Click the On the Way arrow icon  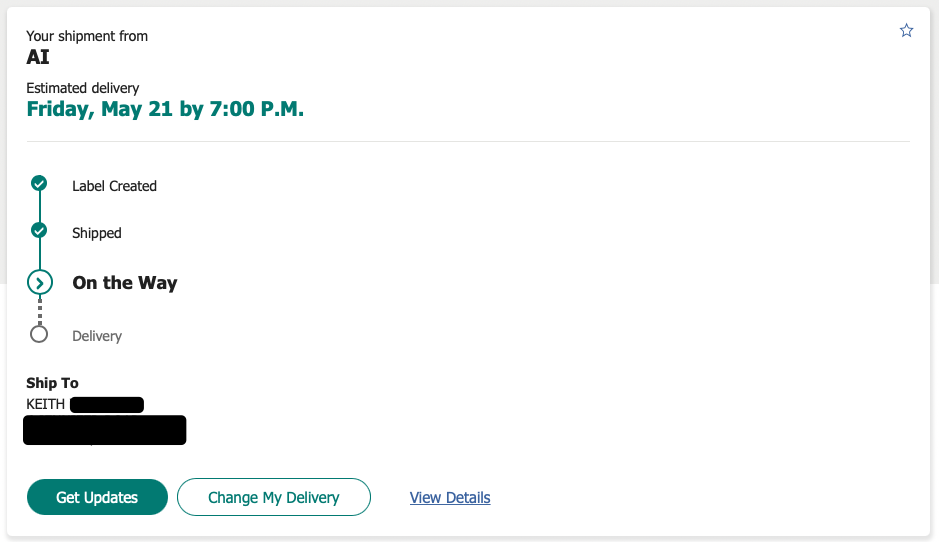click(39, 283)
